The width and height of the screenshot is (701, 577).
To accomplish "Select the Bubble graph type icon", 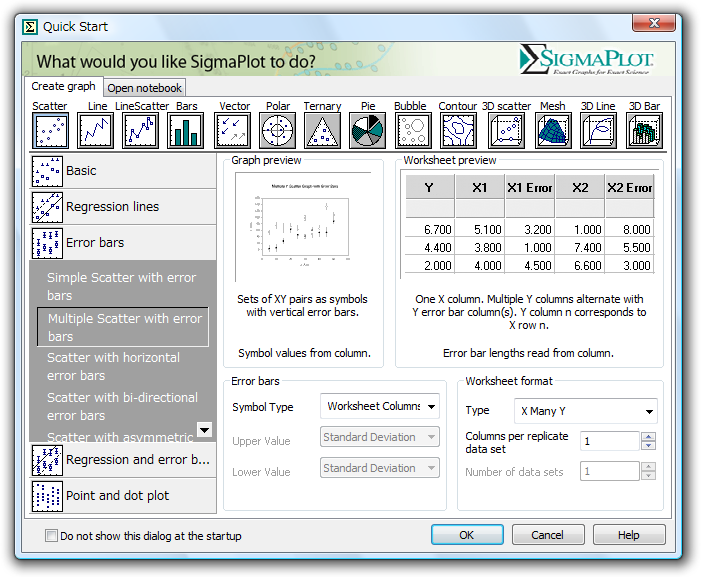I will pos(414,131).
